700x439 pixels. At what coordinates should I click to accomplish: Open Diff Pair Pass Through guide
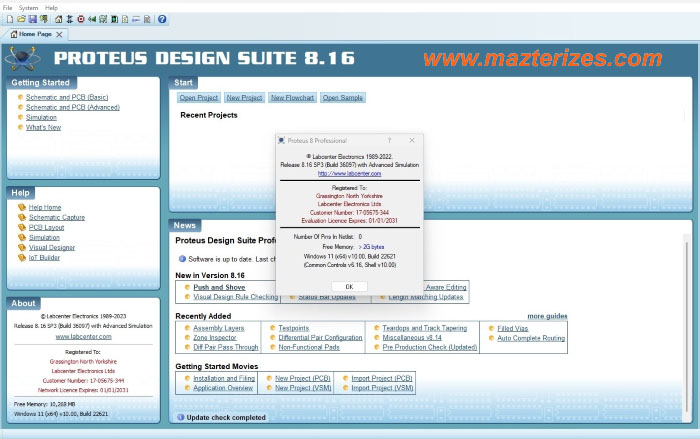[x=225, y=347]
